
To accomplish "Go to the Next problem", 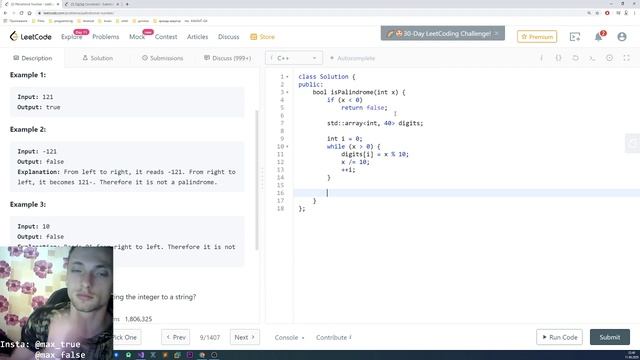I will [x=244, y=338].
